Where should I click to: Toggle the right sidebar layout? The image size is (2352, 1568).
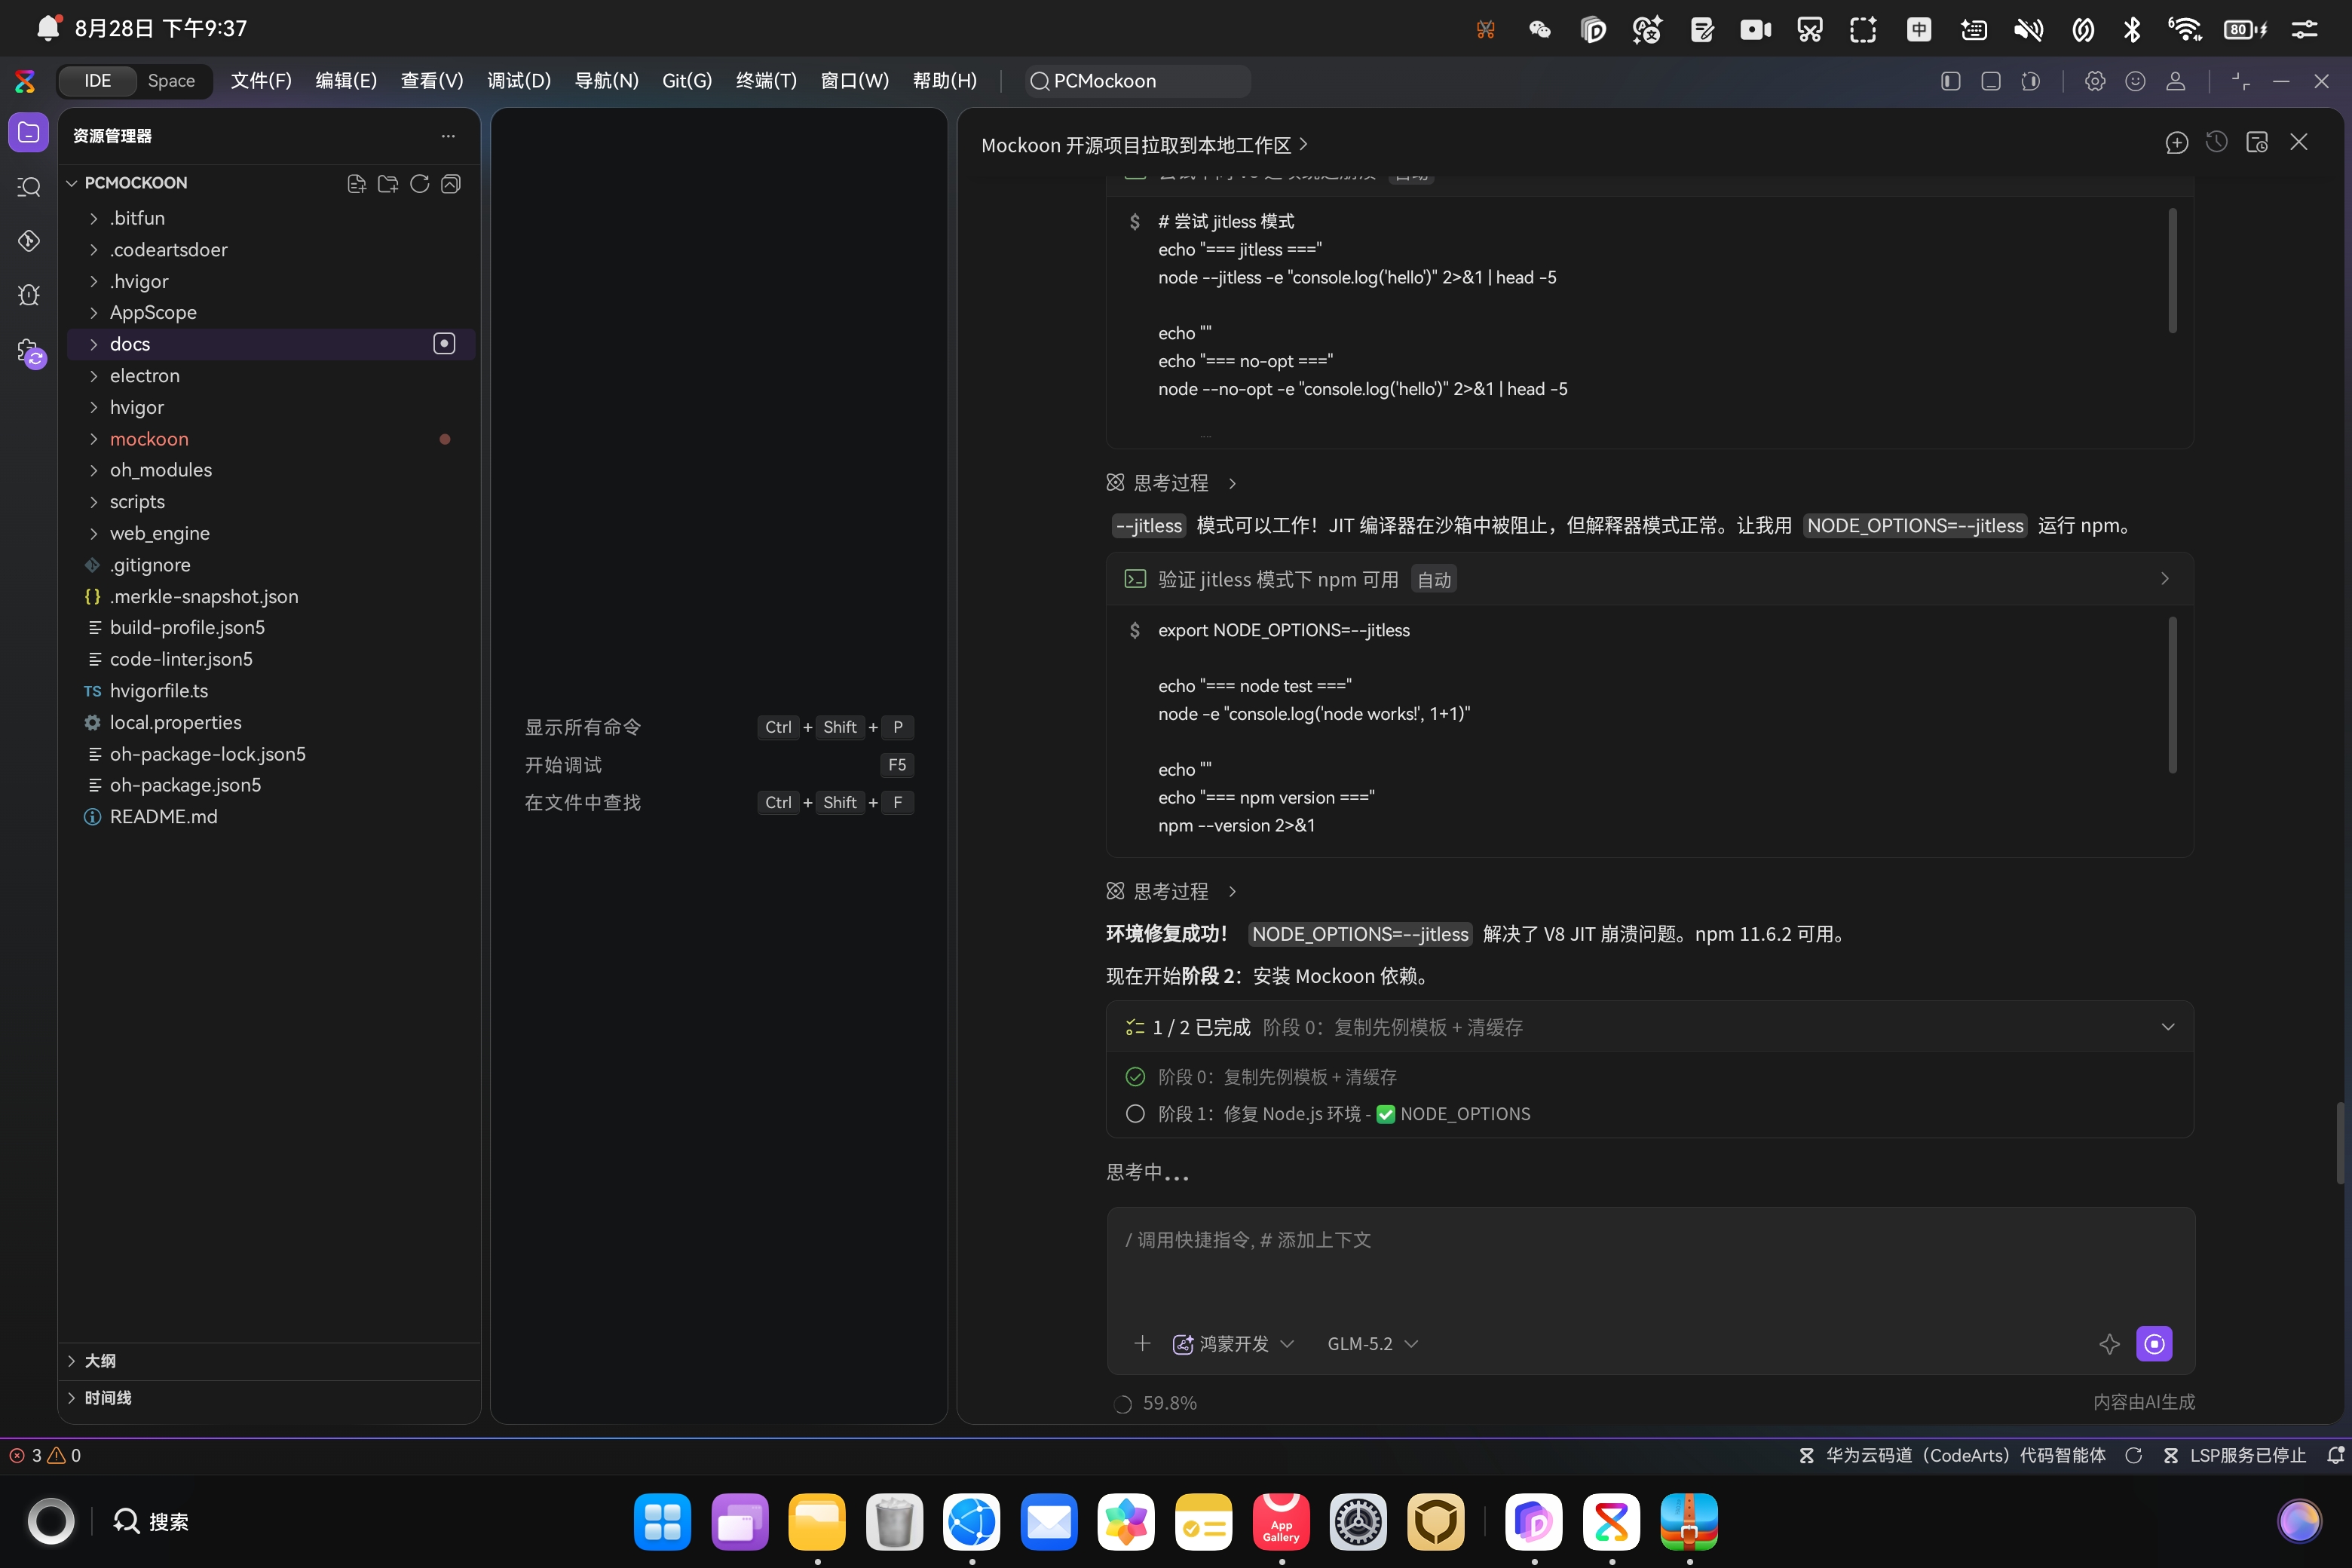(x=2030, y=81)
